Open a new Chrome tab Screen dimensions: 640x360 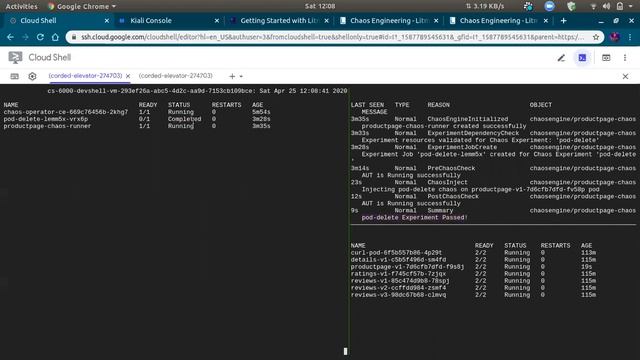coord(564,20)
